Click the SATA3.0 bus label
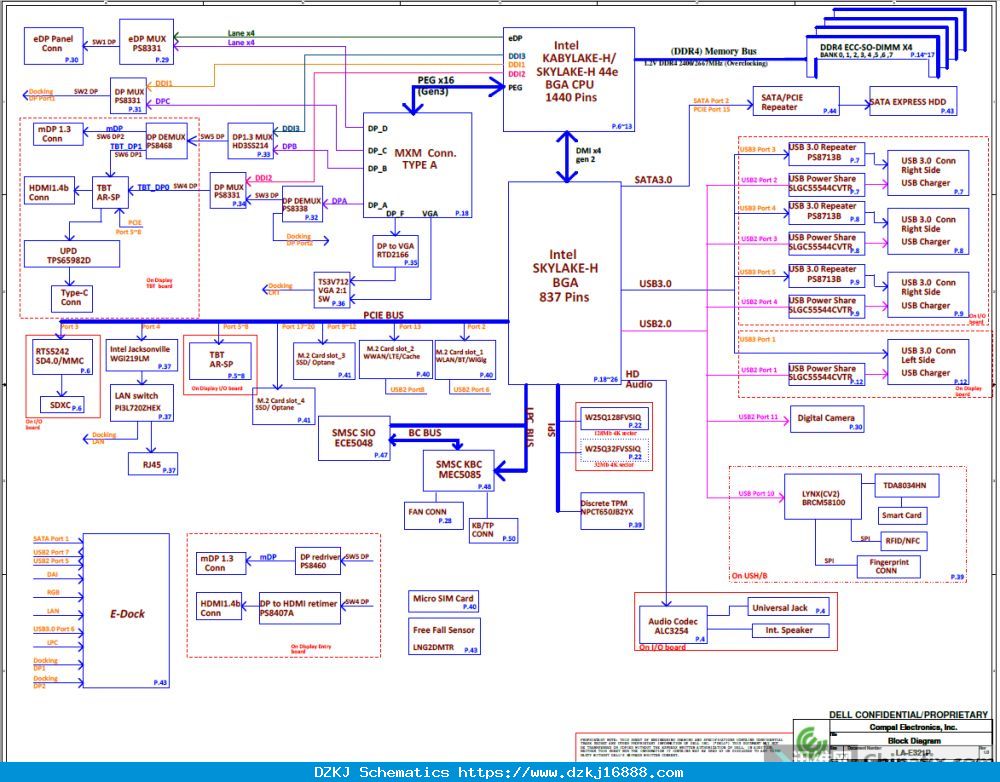Screen dimensions: 1000x782 (x=653, y=180)
